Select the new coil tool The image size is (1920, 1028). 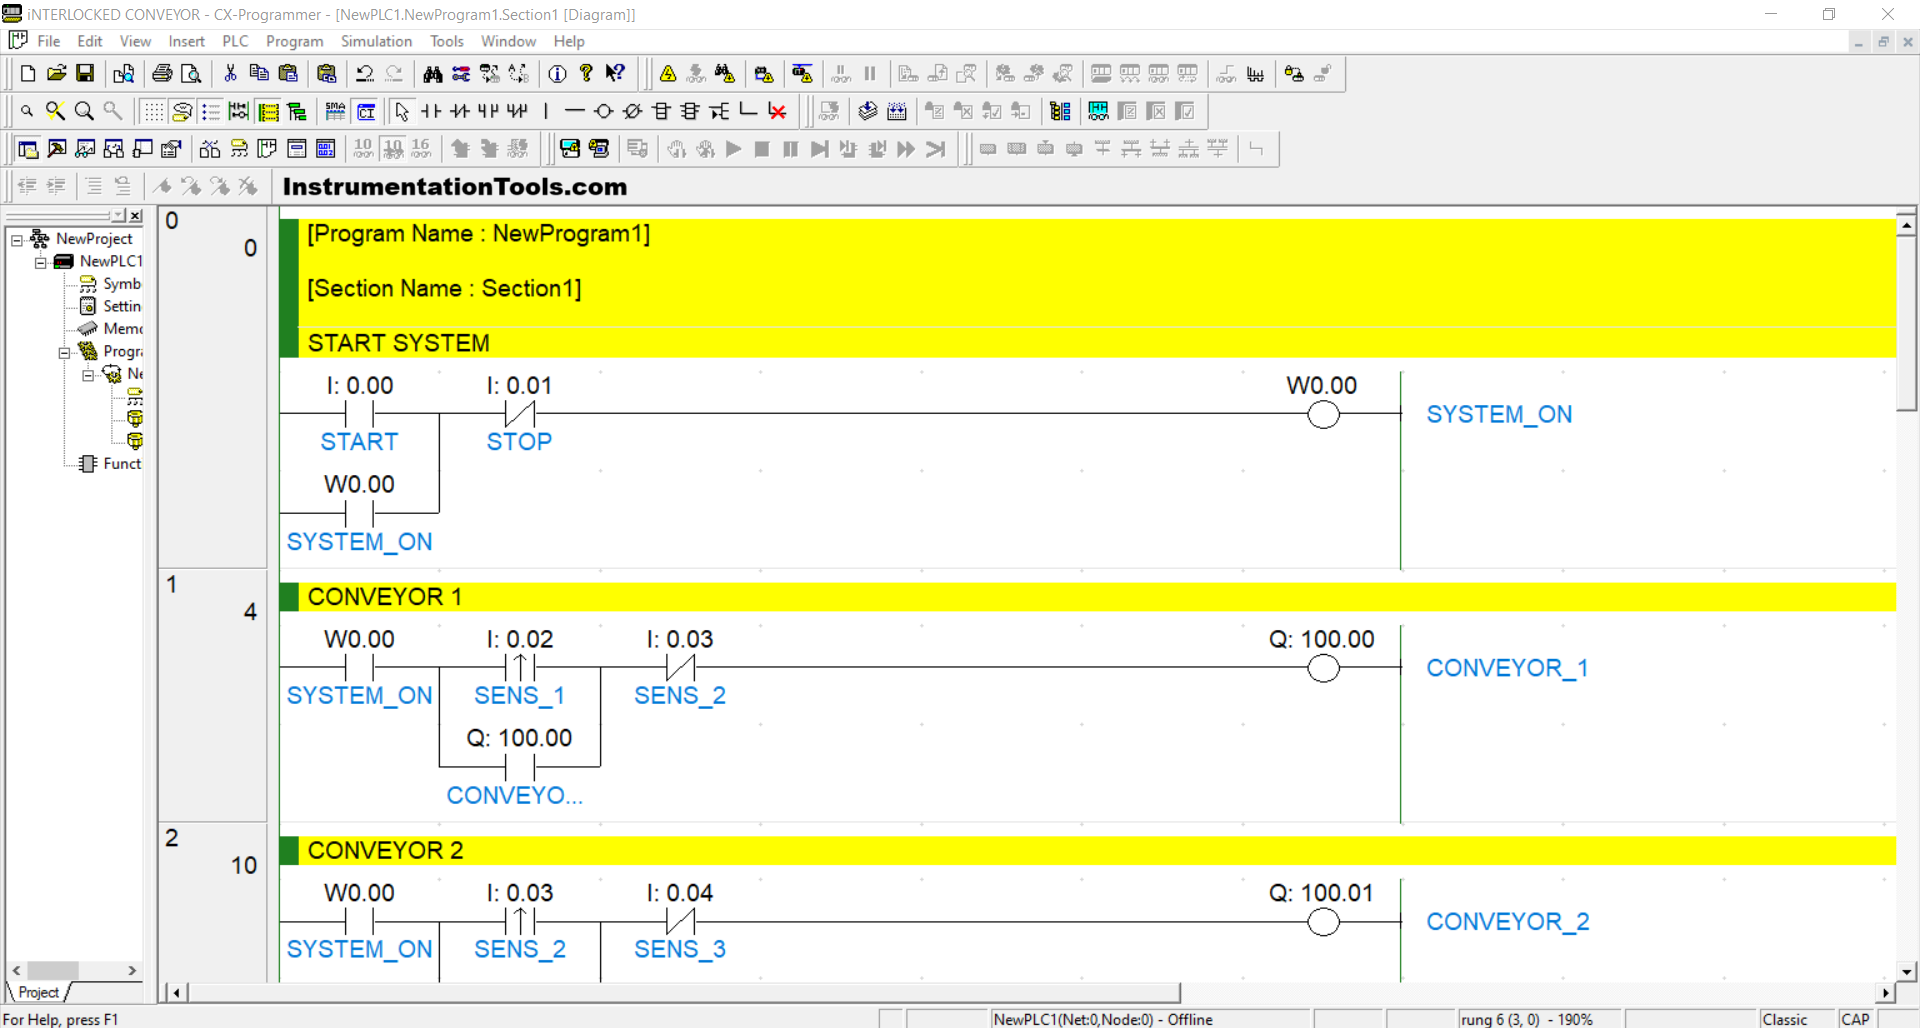click(x=603, y=111)
